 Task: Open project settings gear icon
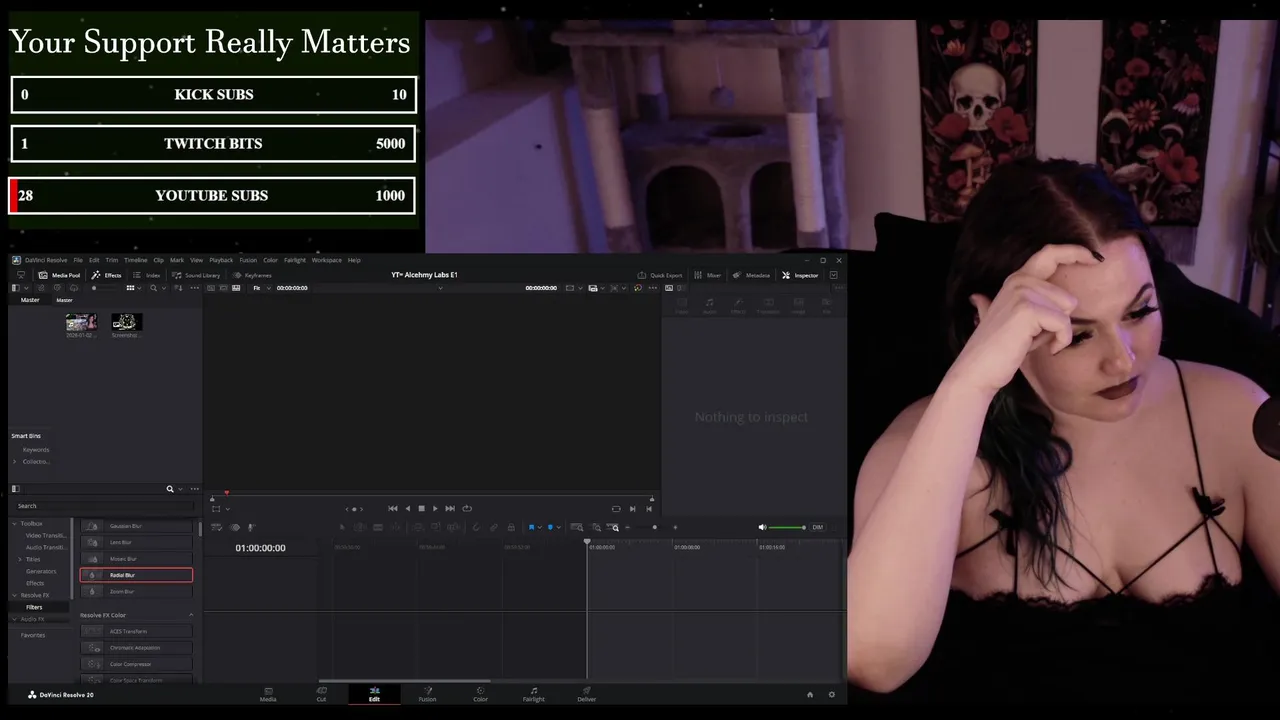tap(831, 694)
